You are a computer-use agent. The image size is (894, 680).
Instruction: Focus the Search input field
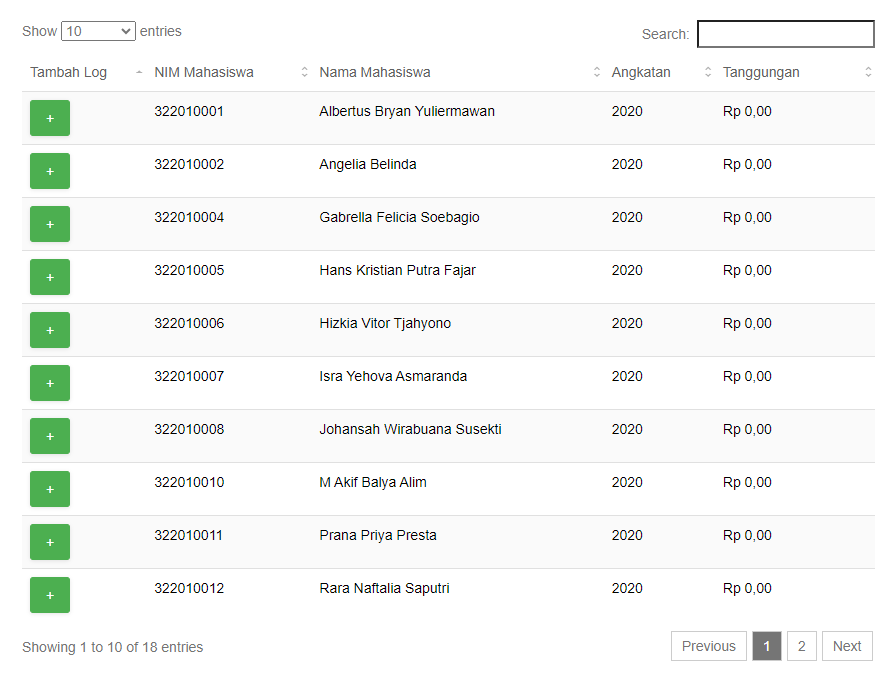point(786,34)
